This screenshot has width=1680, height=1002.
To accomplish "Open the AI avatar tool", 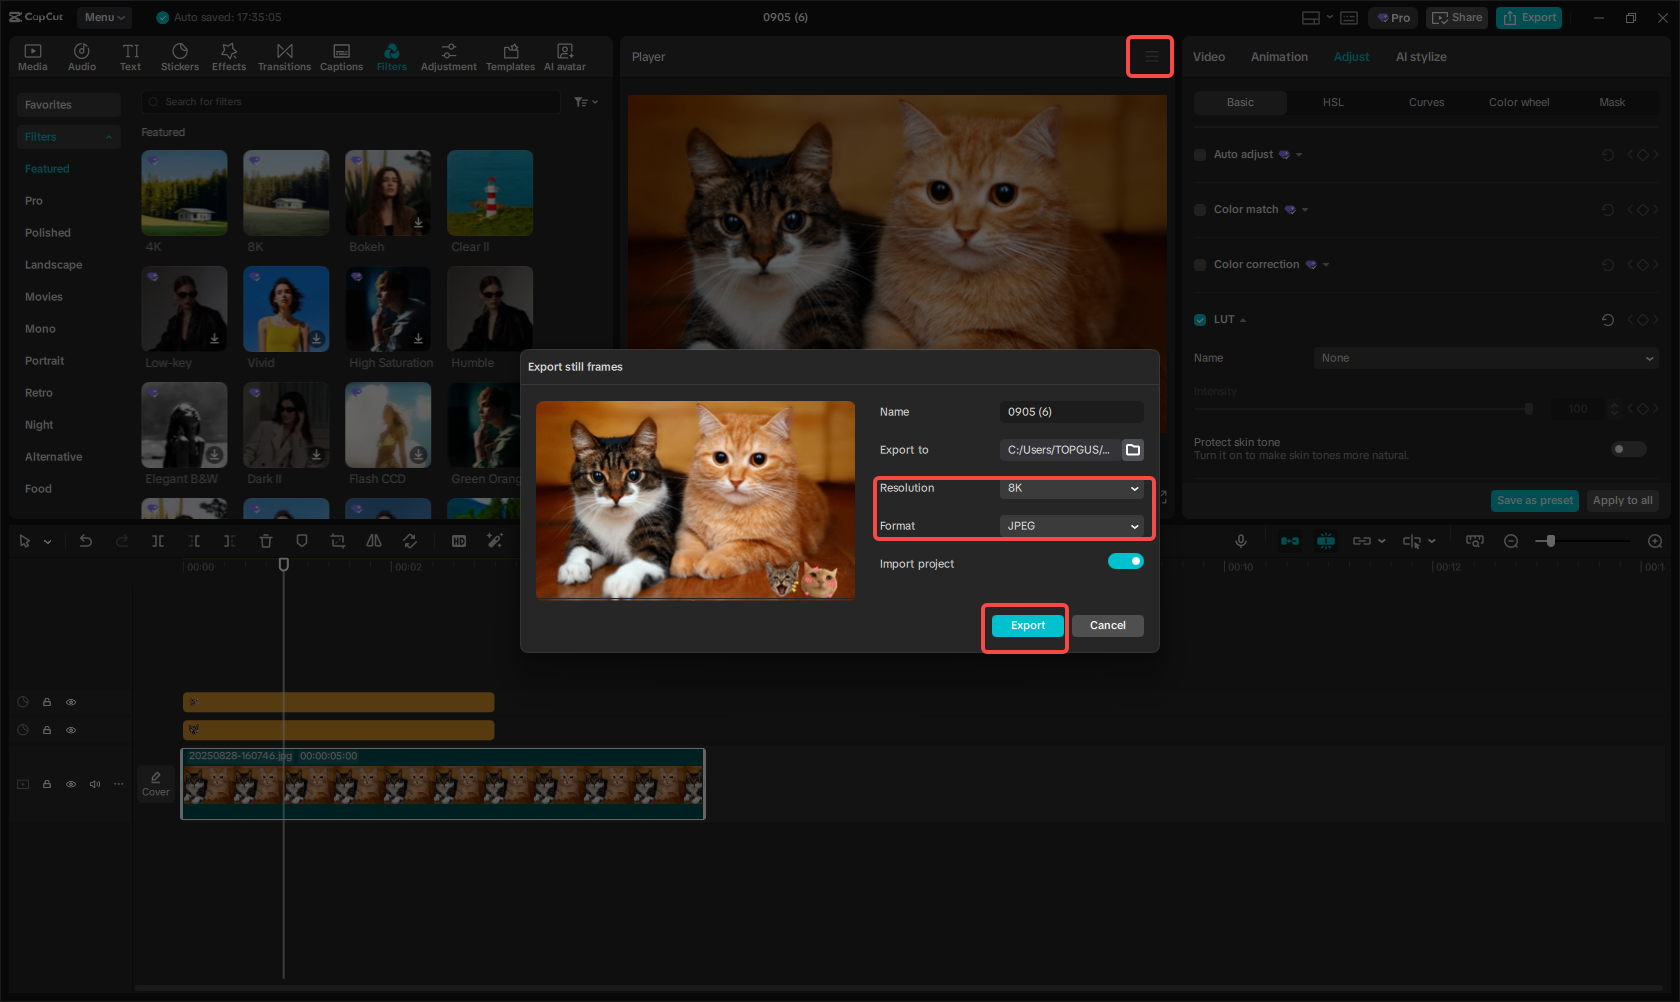I will [565, 57].
